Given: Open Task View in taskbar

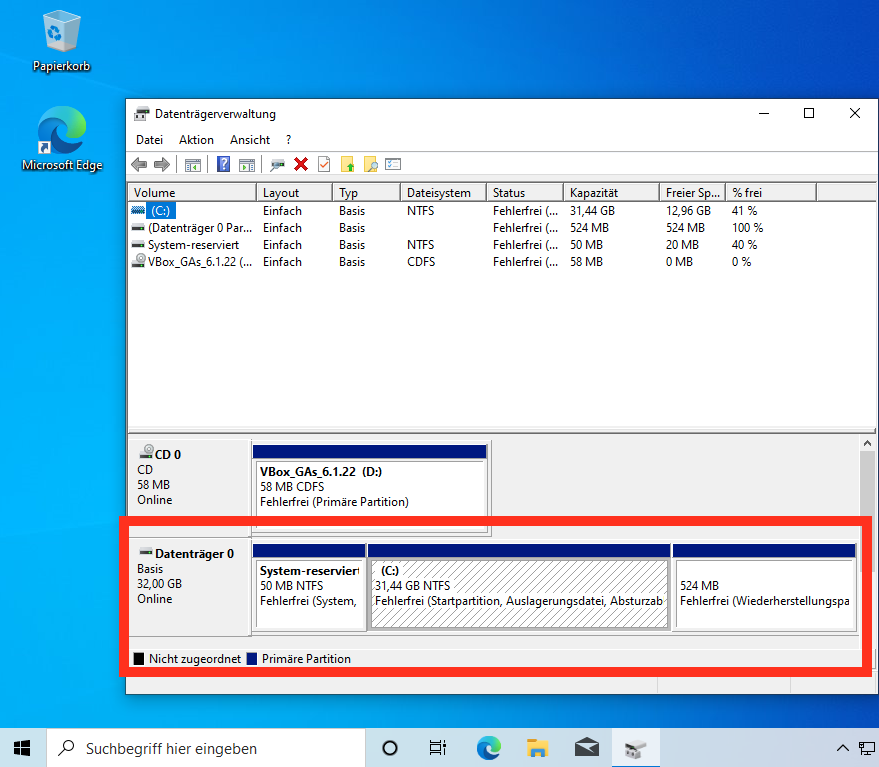Looking at the screenshot, I should 438,748.
